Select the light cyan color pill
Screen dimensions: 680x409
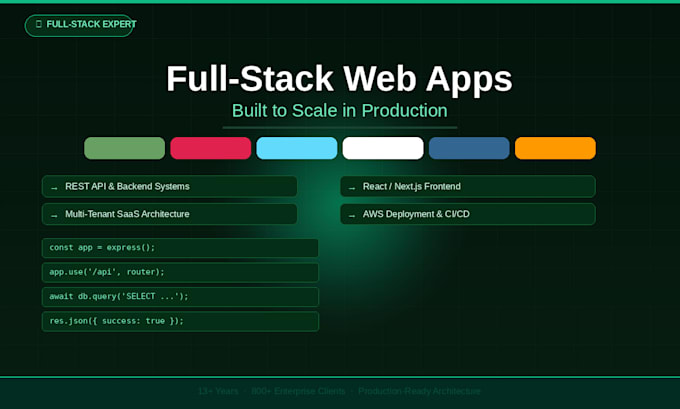click(297, 148)
